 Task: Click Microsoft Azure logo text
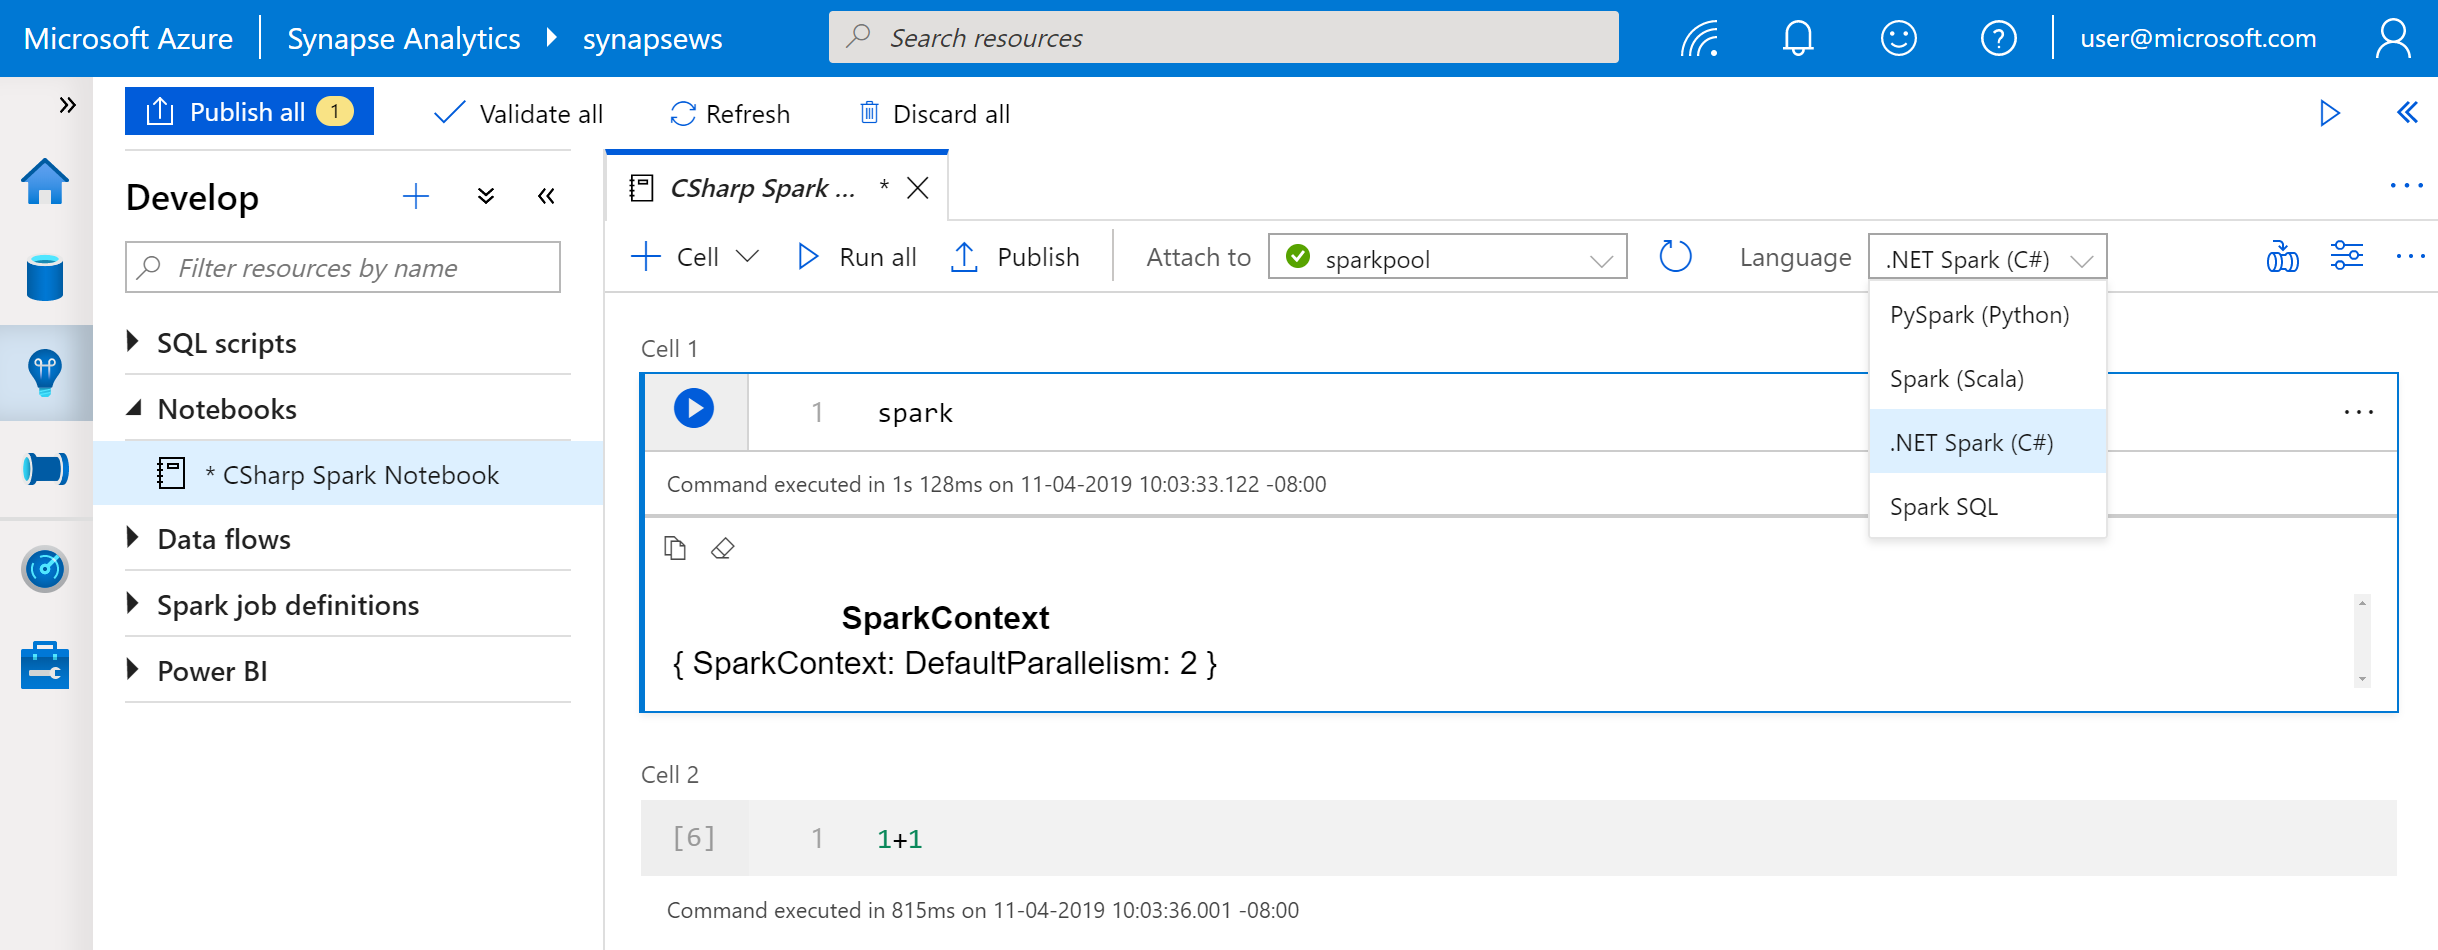[128, 39]
